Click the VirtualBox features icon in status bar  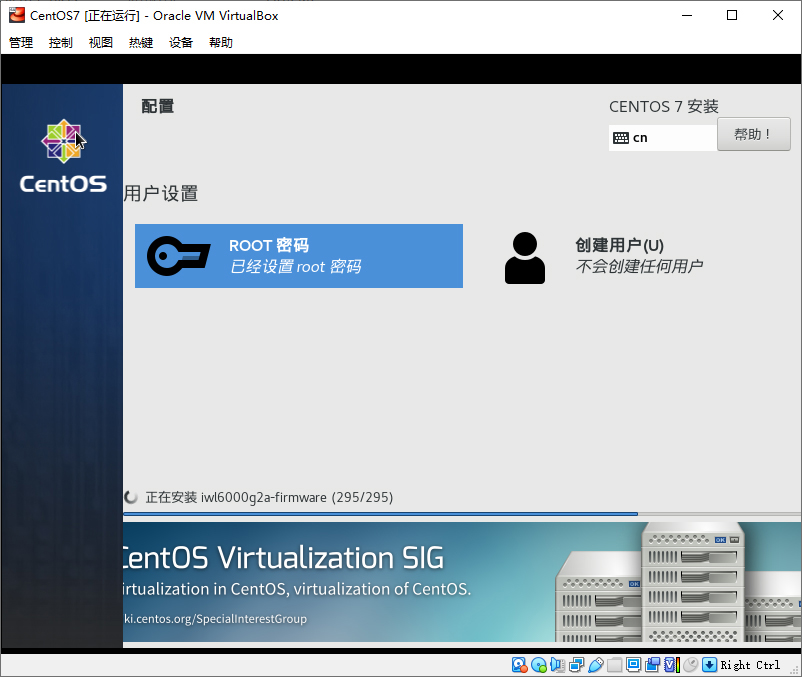pyautogui.click(x=672, y=664)
